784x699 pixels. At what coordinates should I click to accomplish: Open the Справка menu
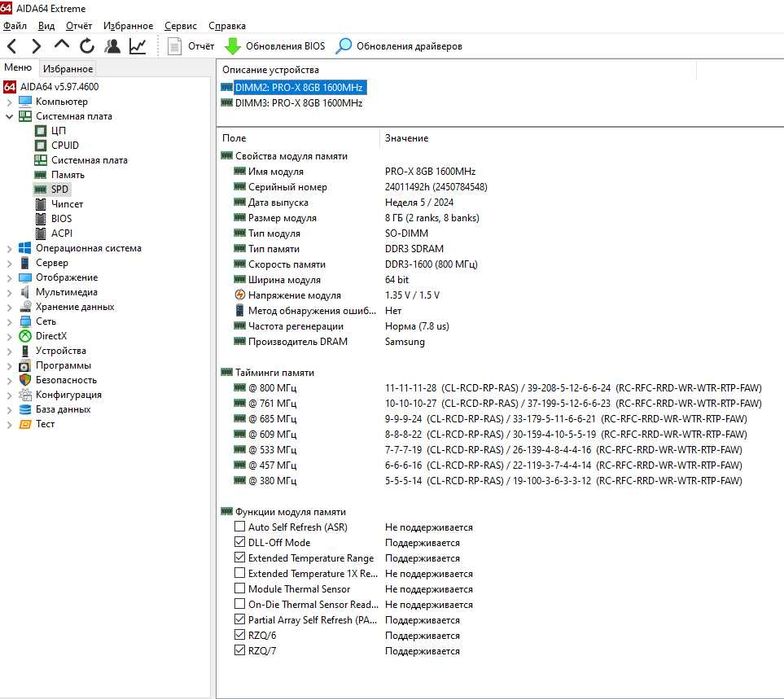coord(227,26)
